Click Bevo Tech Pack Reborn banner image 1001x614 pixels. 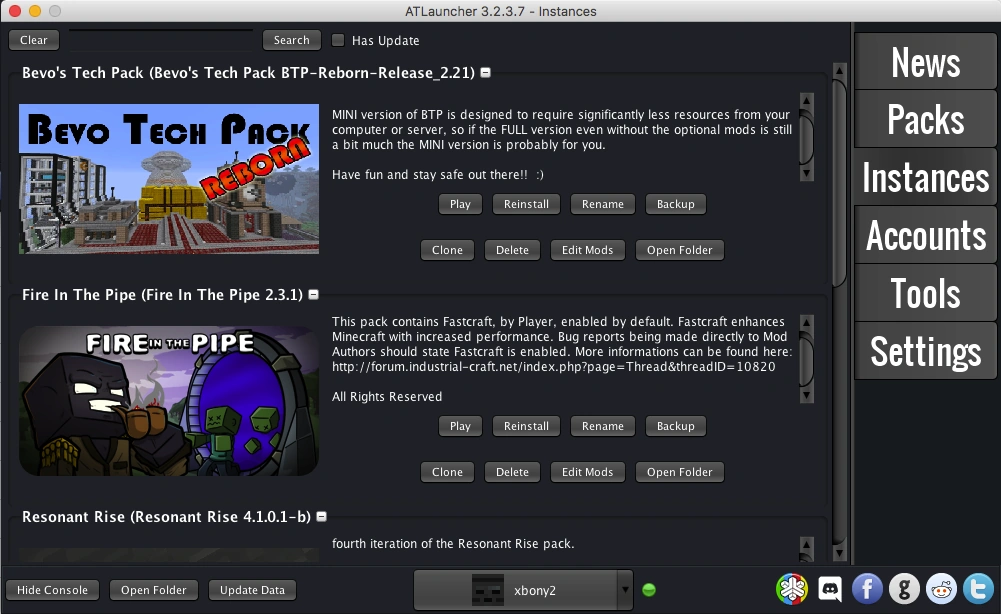pos(169,179)
